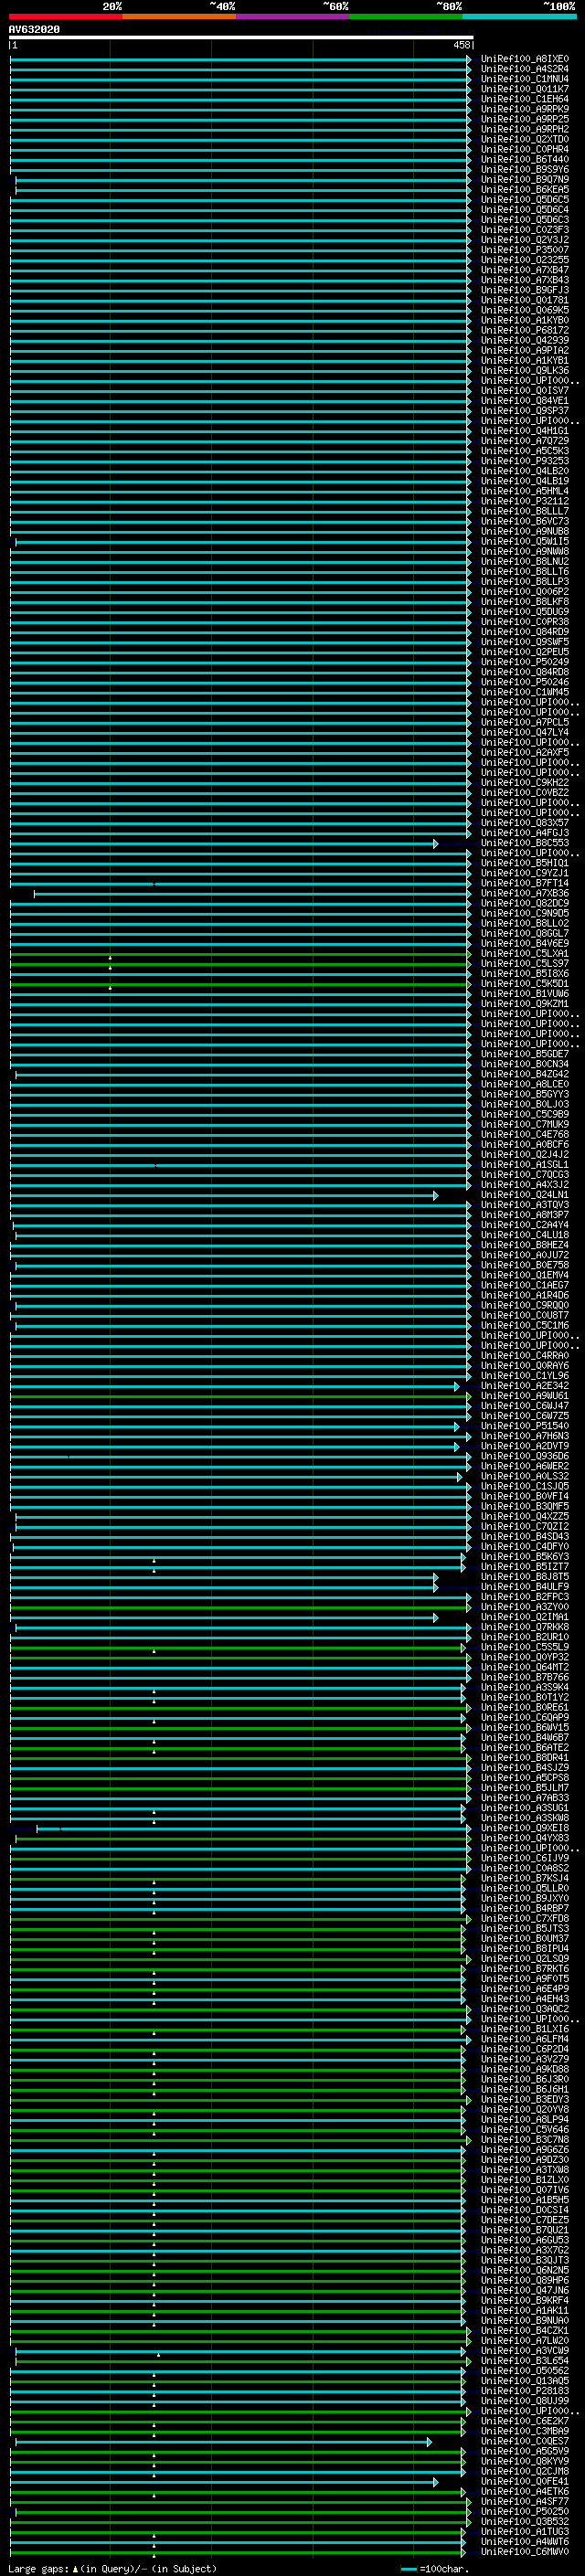This screenshot has width=585, height=2576.
Task: Select hit label UniRef100_Q9SP37
Action: pyautogui.click(x=525, y=411)
